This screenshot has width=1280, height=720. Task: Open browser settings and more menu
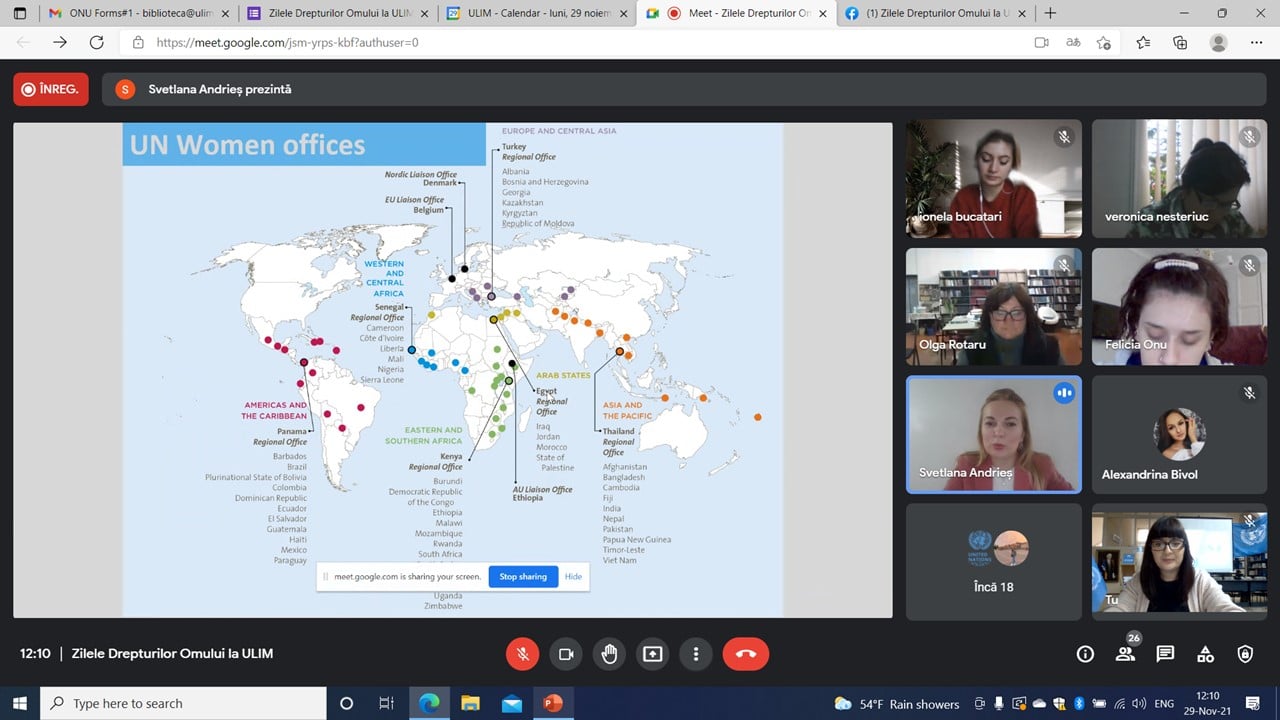[x=1256, y=43]
